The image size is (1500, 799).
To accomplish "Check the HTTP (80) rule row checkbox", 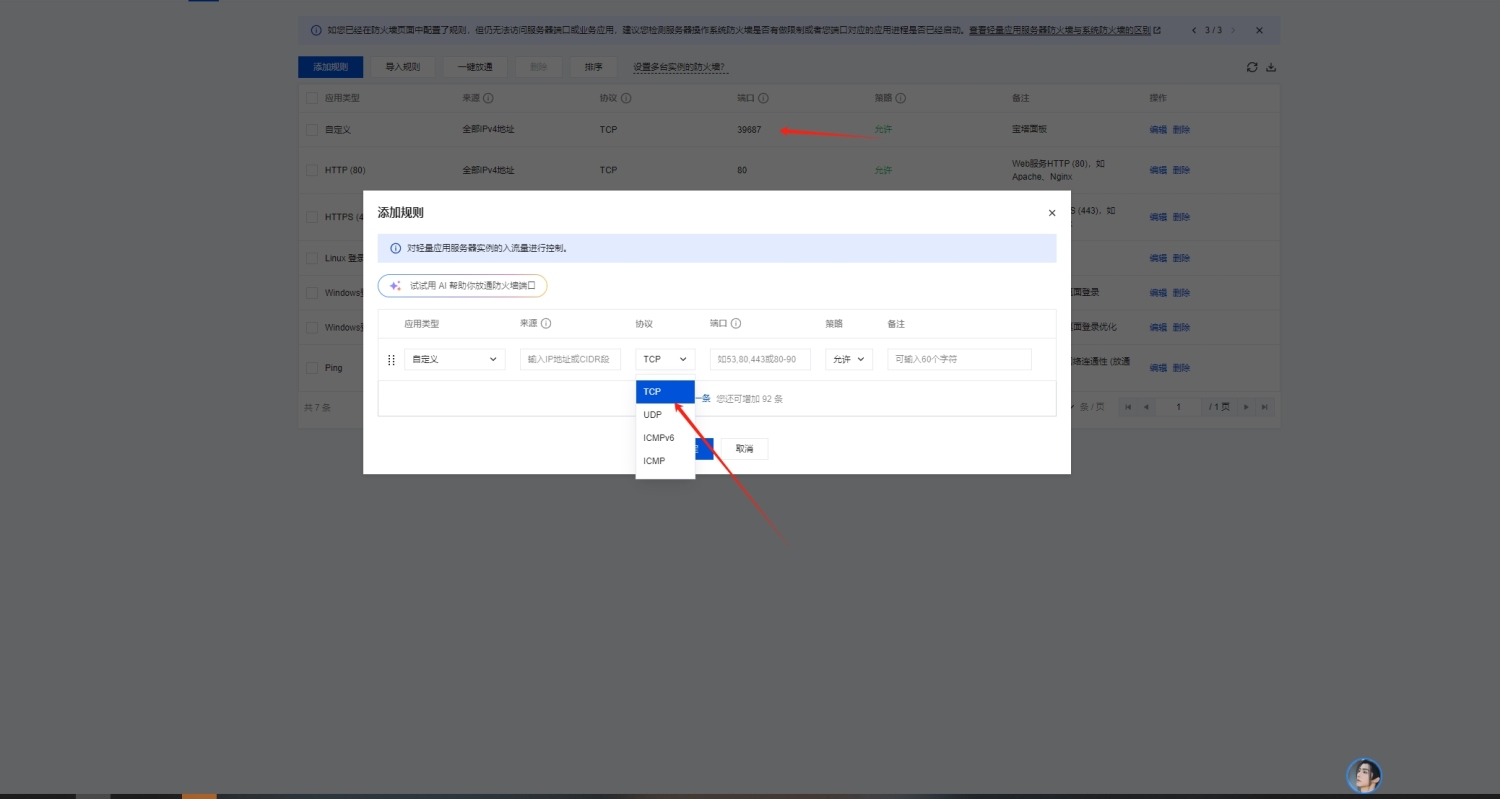I will point(312,170).
